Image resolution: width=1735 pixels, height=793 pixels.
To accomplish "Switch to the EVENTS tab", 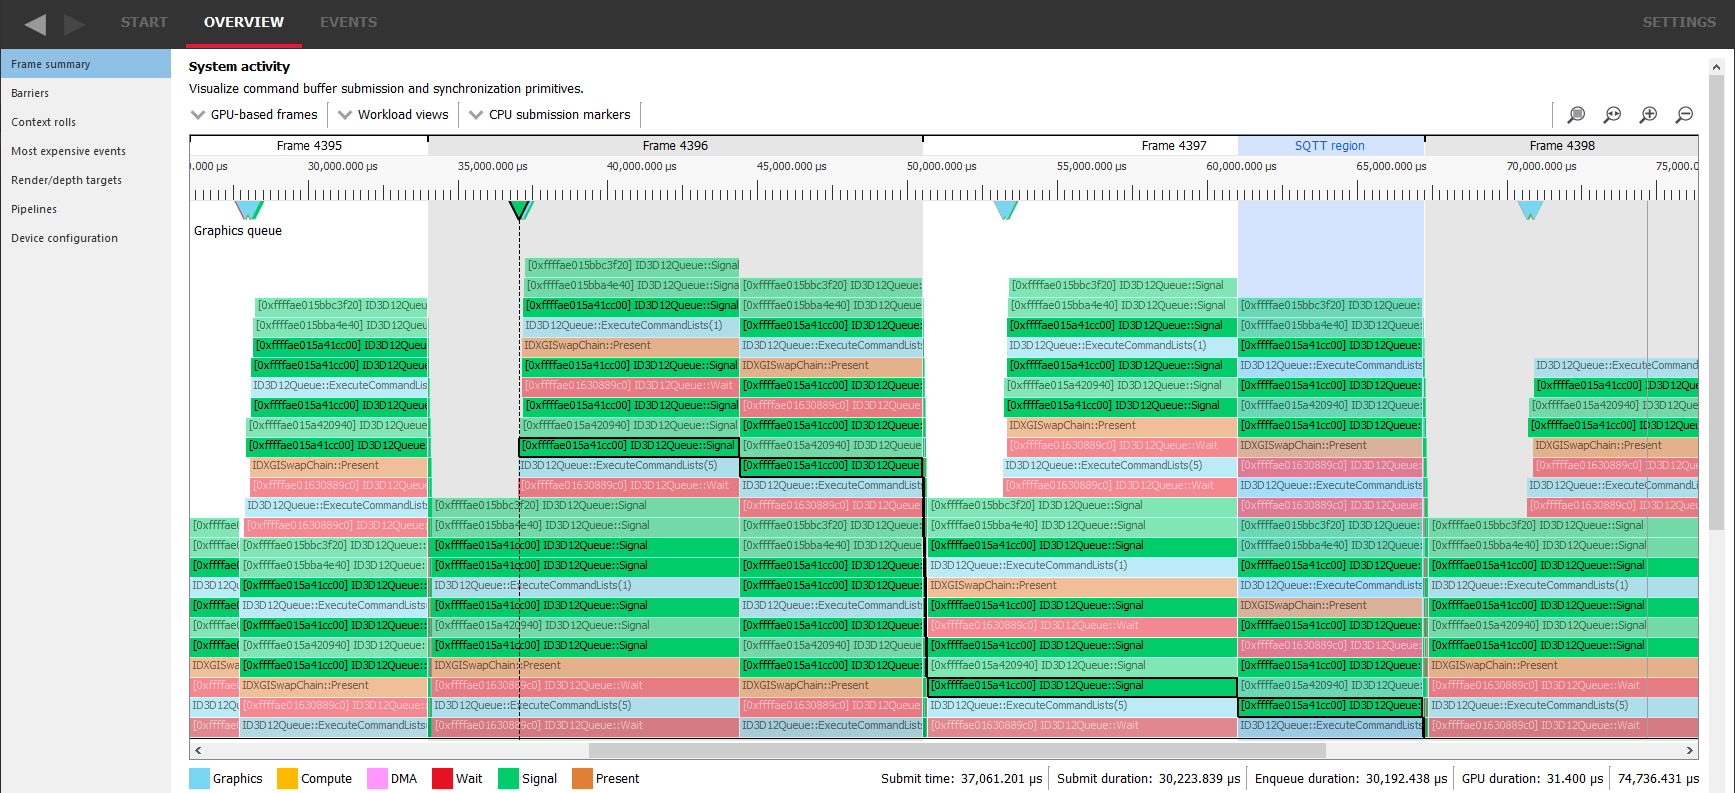I will [x=348, y=22].
